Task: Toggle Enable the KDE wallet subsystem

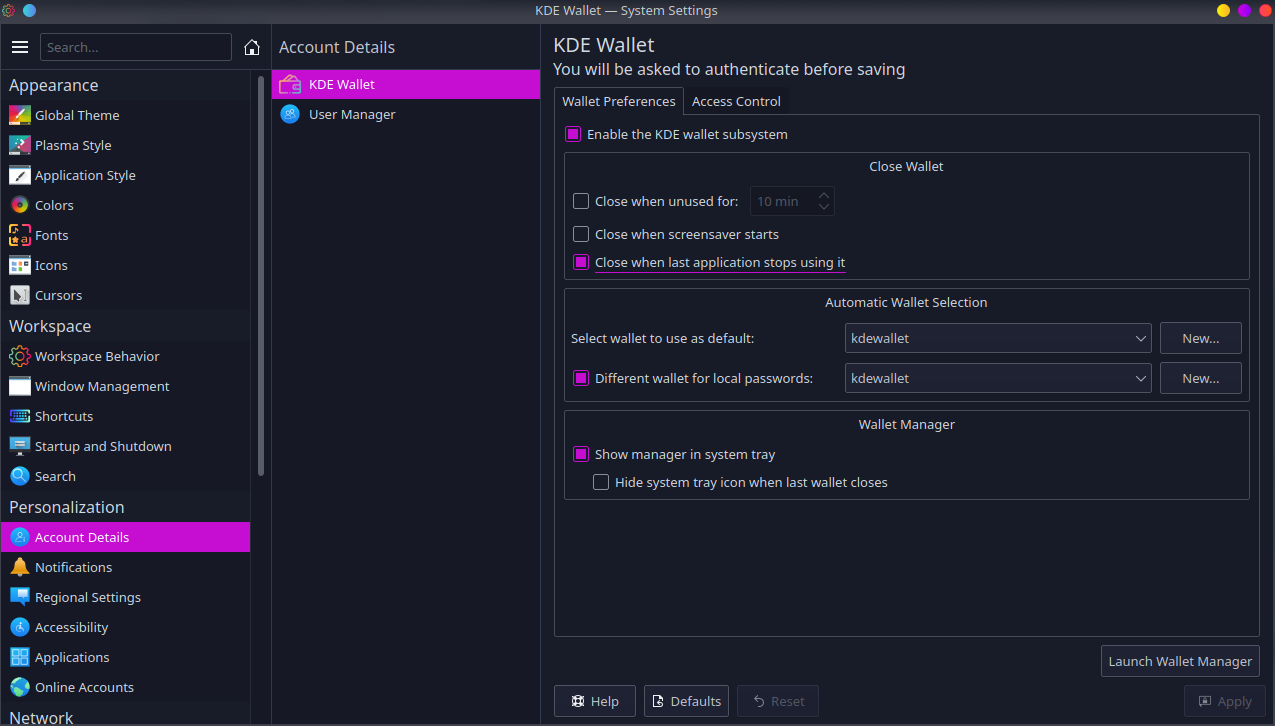Action: (573, 134)
